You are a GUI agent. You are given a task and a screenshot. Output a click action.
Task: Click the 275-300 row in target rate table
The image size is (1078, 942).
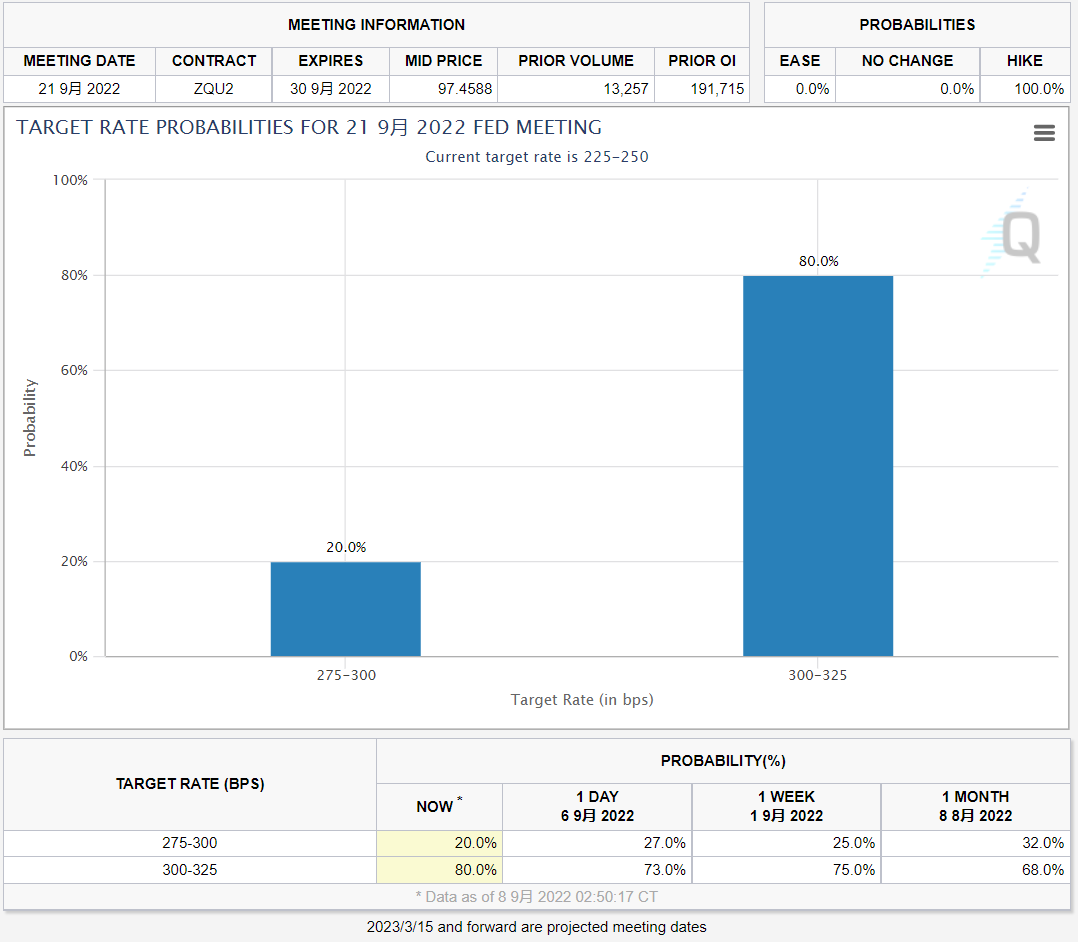[190, 843]
